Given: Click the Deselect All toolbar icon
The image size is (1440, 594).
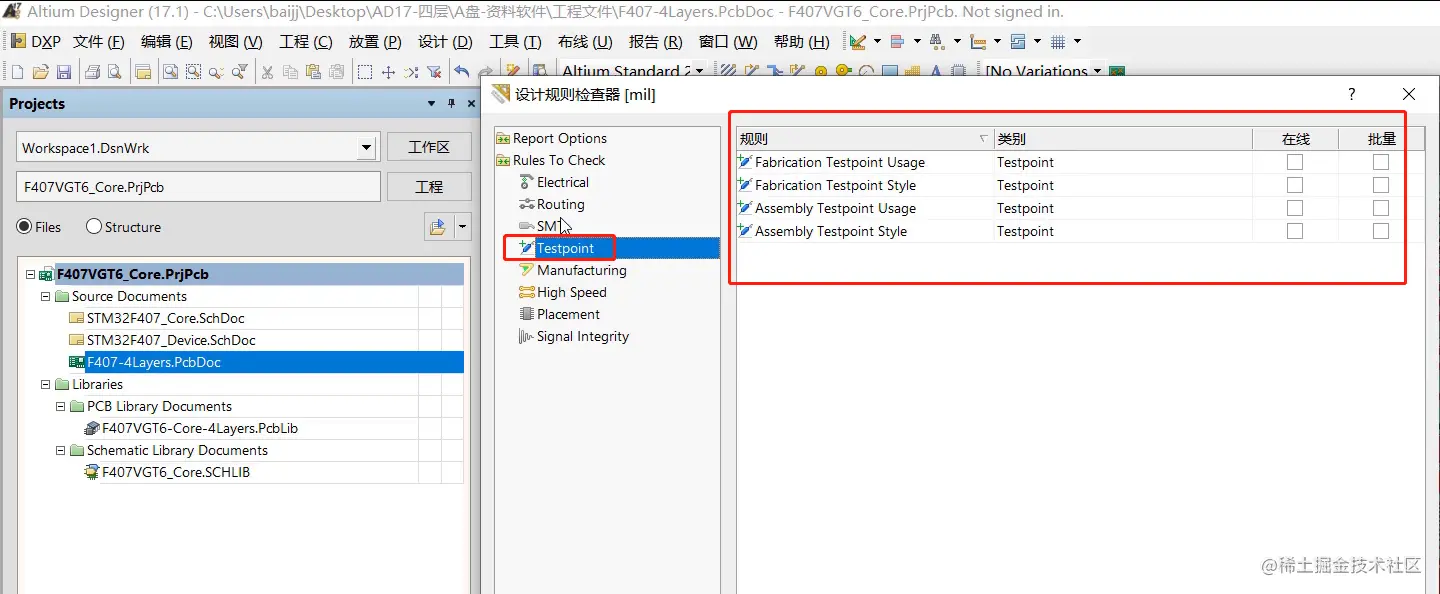Looking at the screenshot, I should click(411, 72).
